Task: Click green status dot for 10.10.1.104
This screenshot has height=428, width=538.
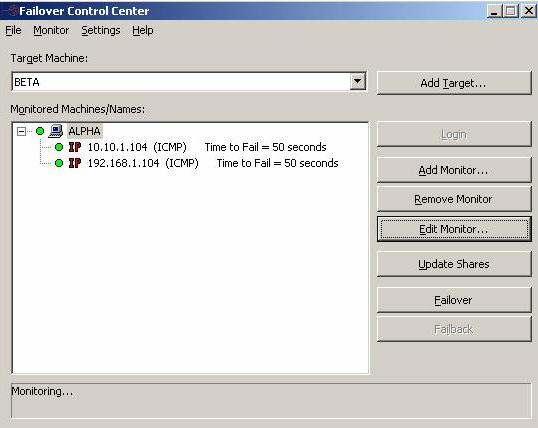Action: tap(59, 147)
